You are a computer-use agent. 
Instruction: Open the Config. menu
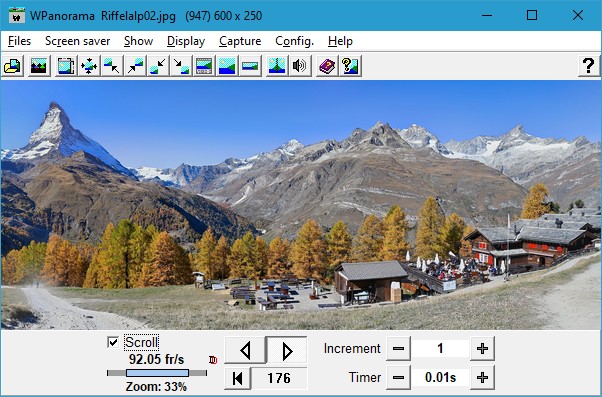(x=294, y=41)
